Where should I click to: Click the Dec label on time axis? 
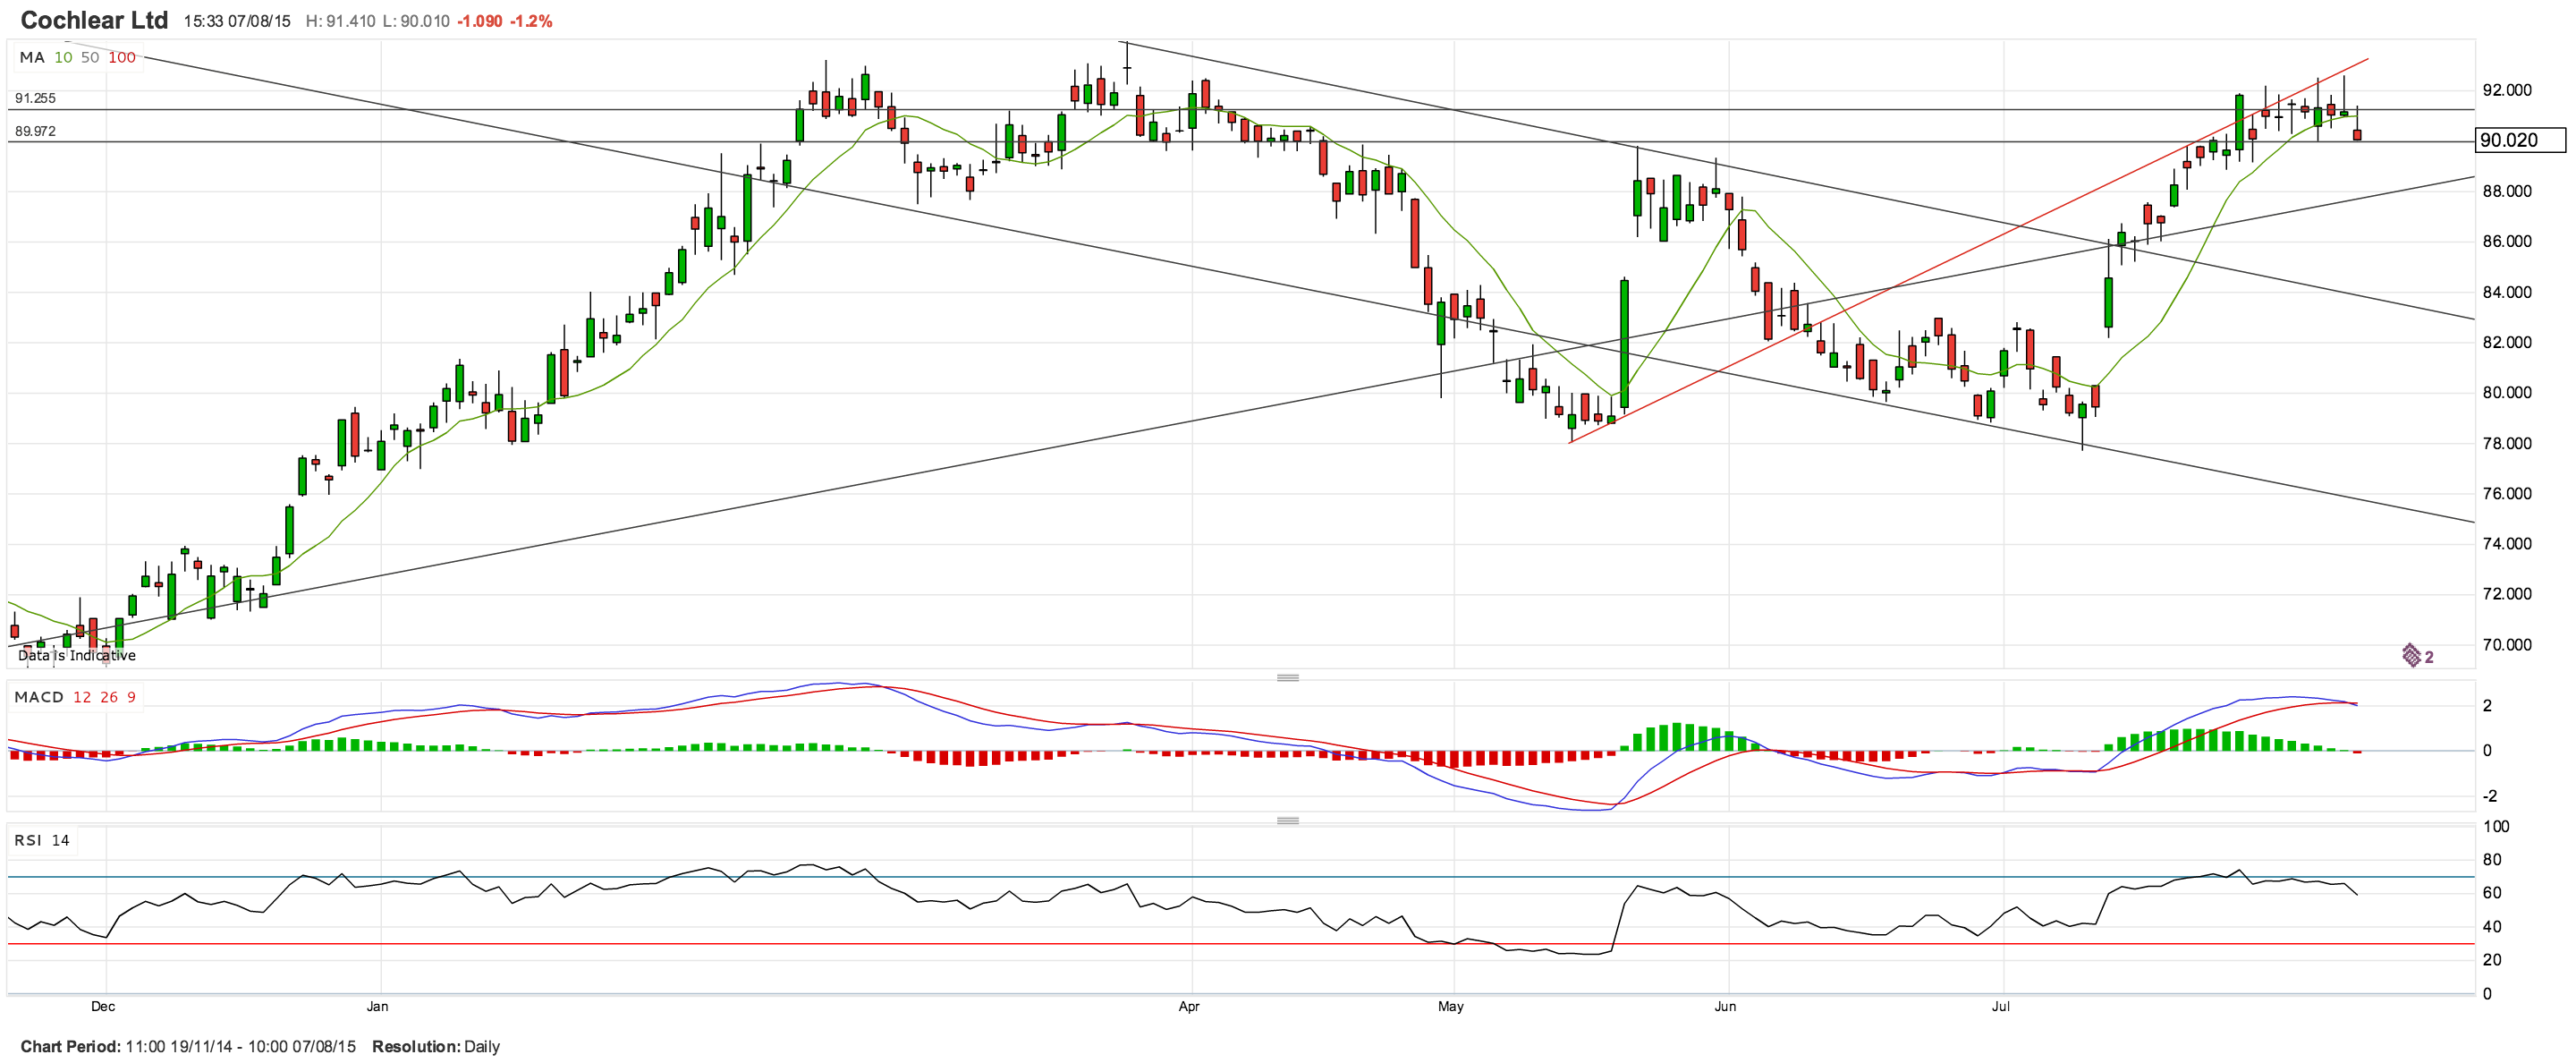coord(103,1006)
